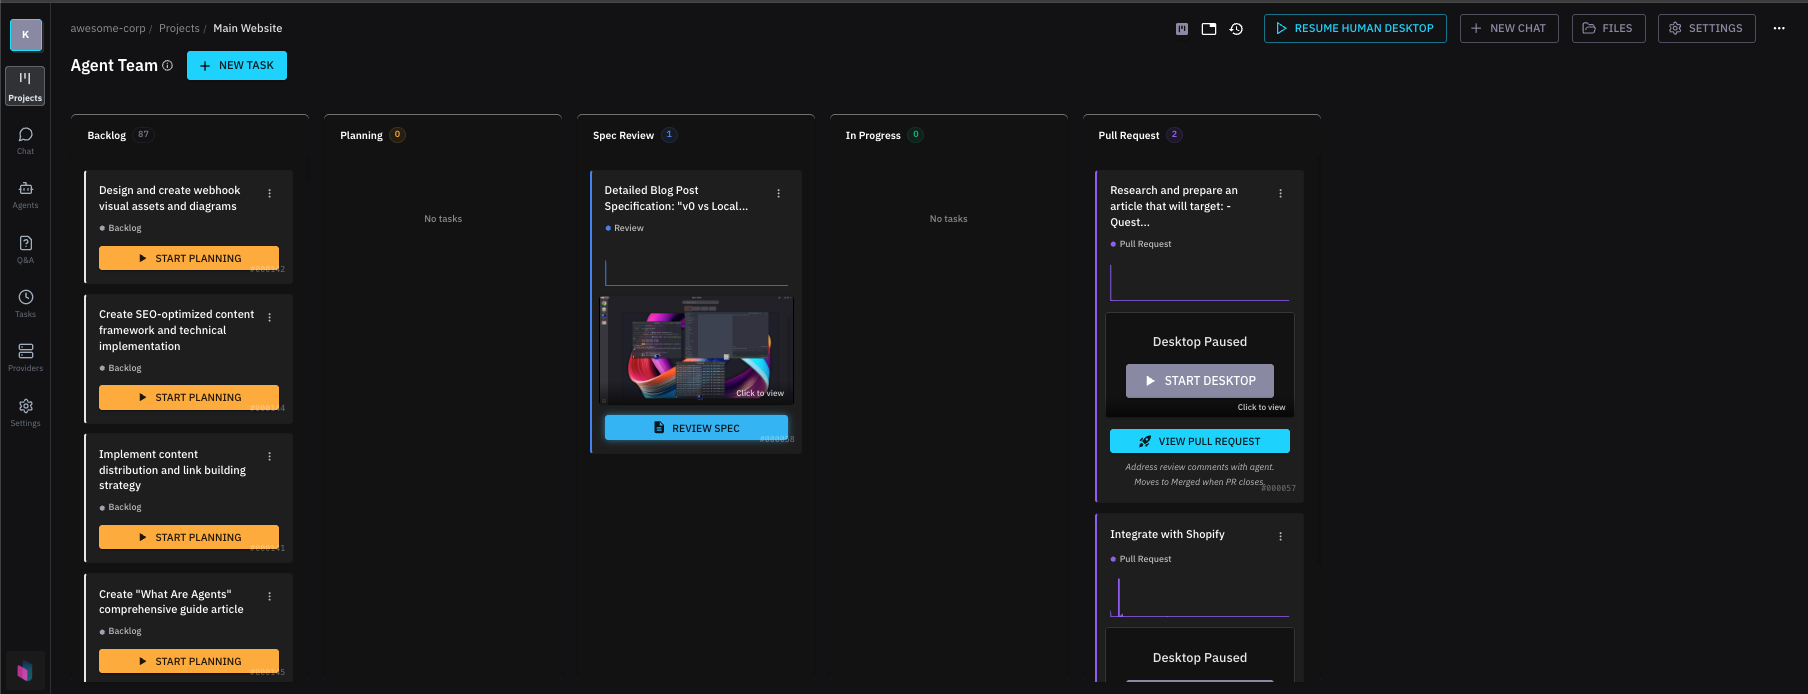Viewport: 1808px width, 694px height.
Task: Click the history clock icon in header
Action: coord(1236,29)
